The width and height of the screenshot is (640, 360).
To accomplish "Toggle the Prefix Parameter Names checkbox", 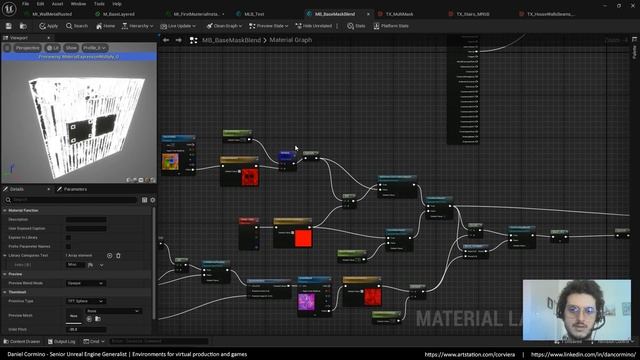I will coord(68,247).
